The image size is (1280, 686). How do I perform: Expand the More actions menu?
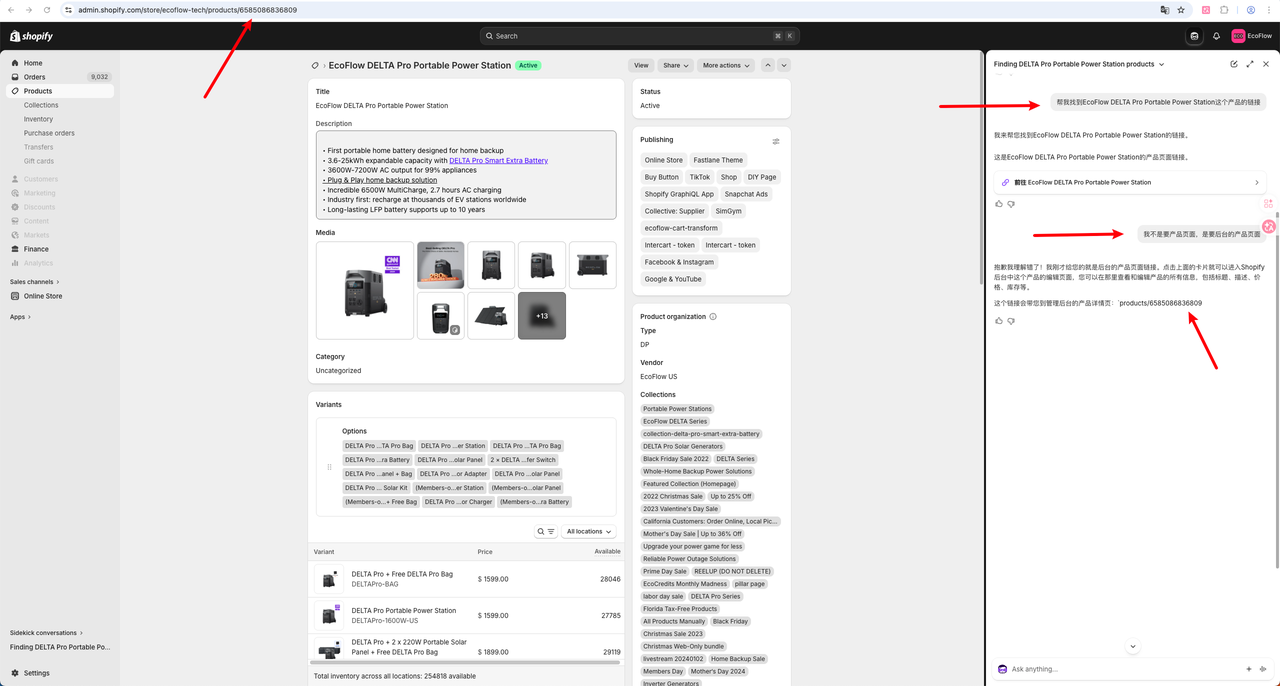click(x=726, y=65)
